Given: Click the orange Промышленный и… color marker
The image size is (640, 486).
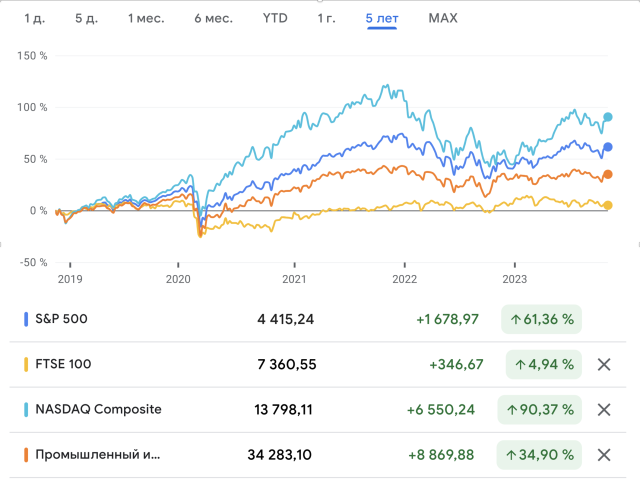Looking at the screenshot, I should click(26, 455).
